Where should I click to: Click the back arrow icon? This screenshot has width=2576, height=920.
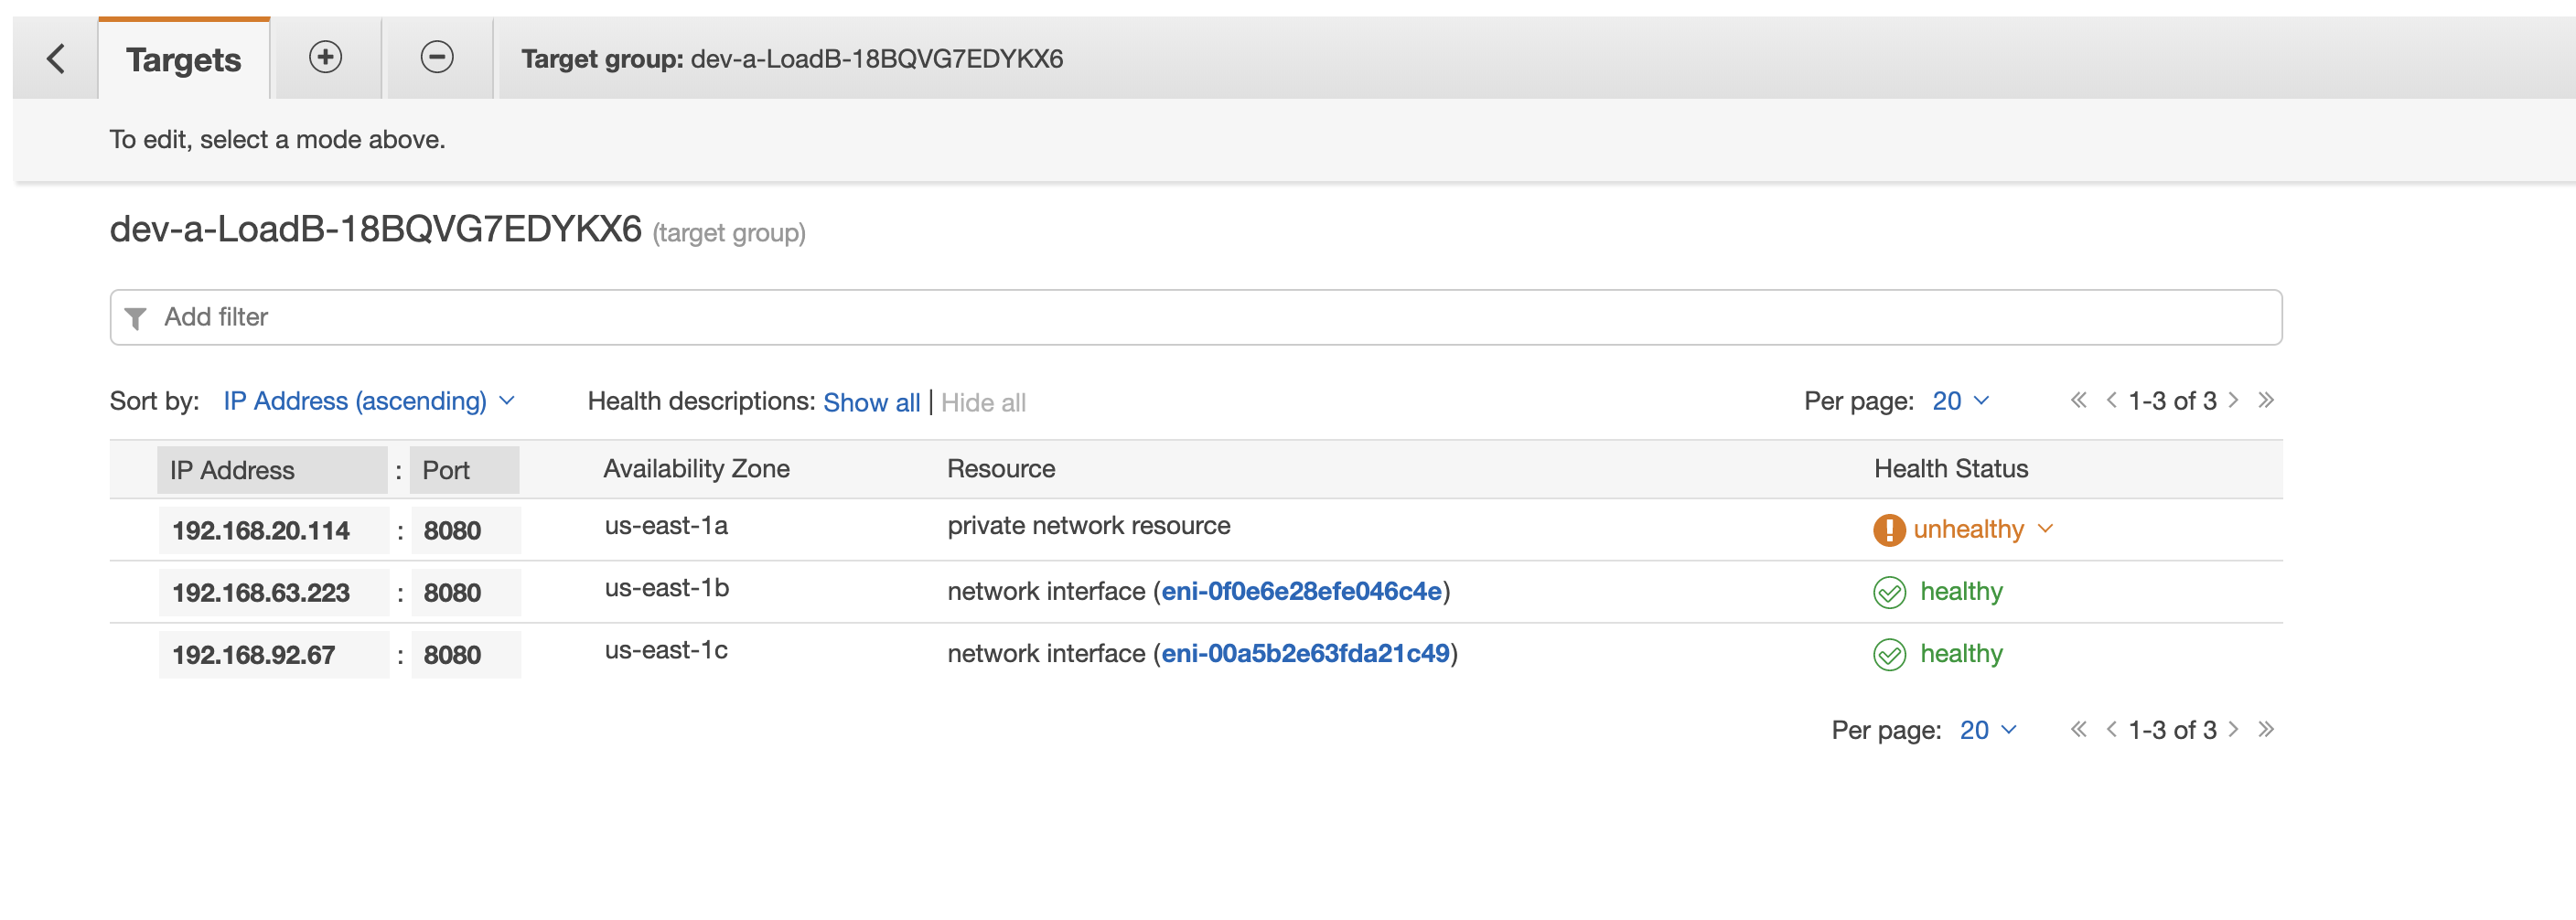(x=56, y=59)
